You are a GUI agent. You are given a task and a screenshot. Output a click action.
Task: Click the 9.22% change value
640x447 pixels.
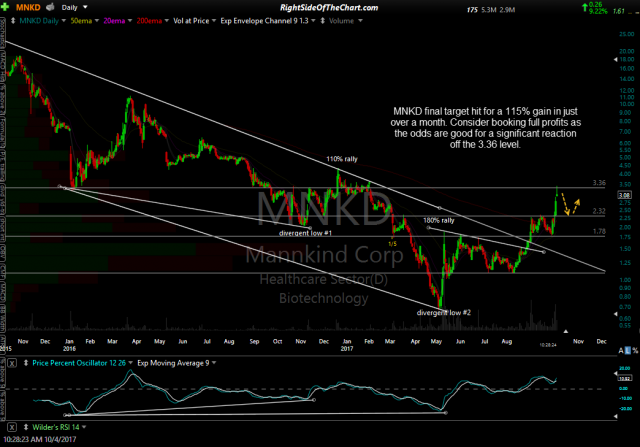[598, 11]
